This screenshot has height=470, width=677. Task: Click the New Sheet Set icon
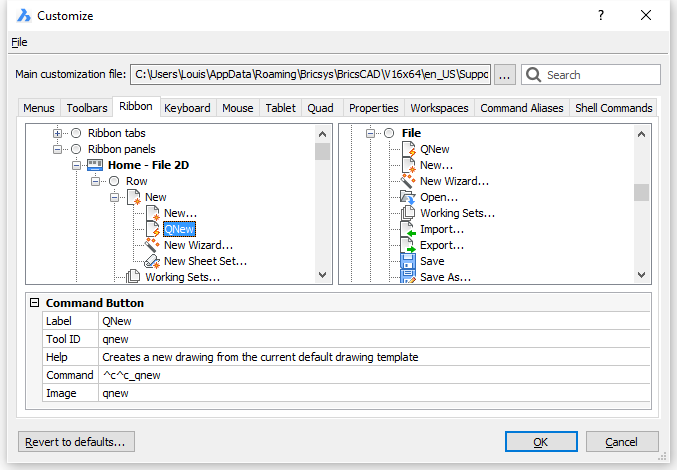pos(152,261)
